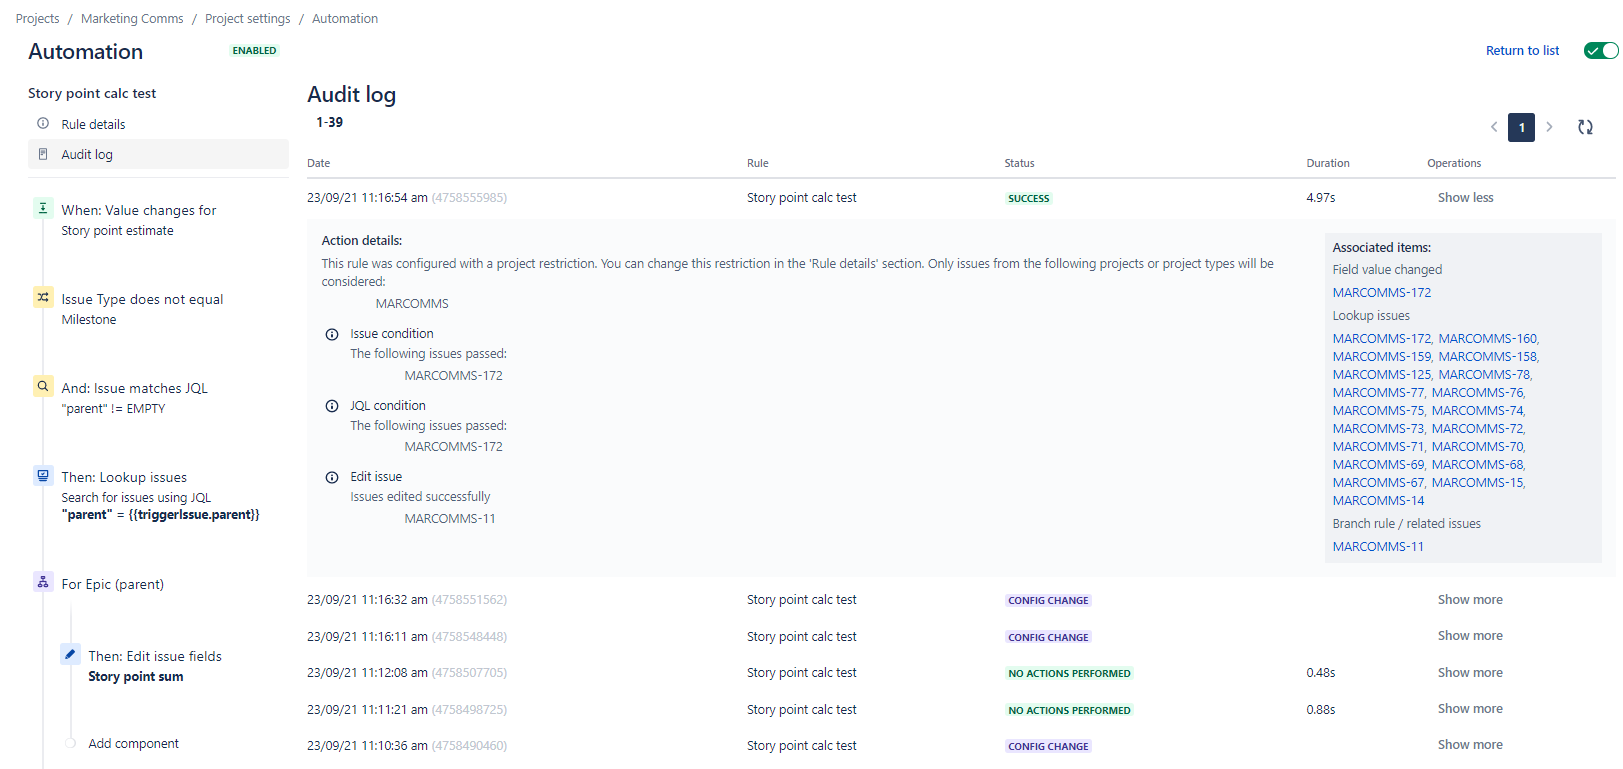This screenshot has height=769, width=1623.
Task: Click the SUCCESS status badge
Action: [1028, 199]
